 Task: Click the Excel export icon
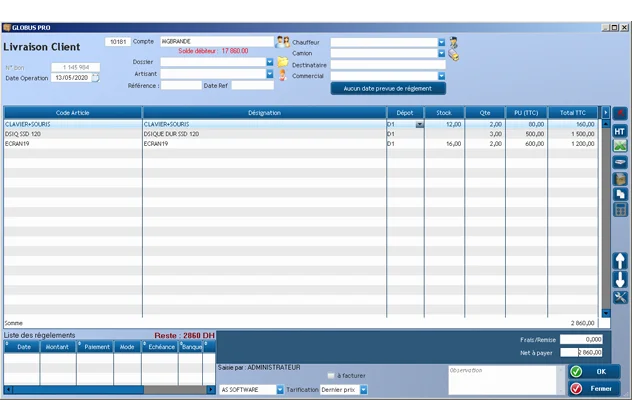pyautogui.click(x=620, y=146)
